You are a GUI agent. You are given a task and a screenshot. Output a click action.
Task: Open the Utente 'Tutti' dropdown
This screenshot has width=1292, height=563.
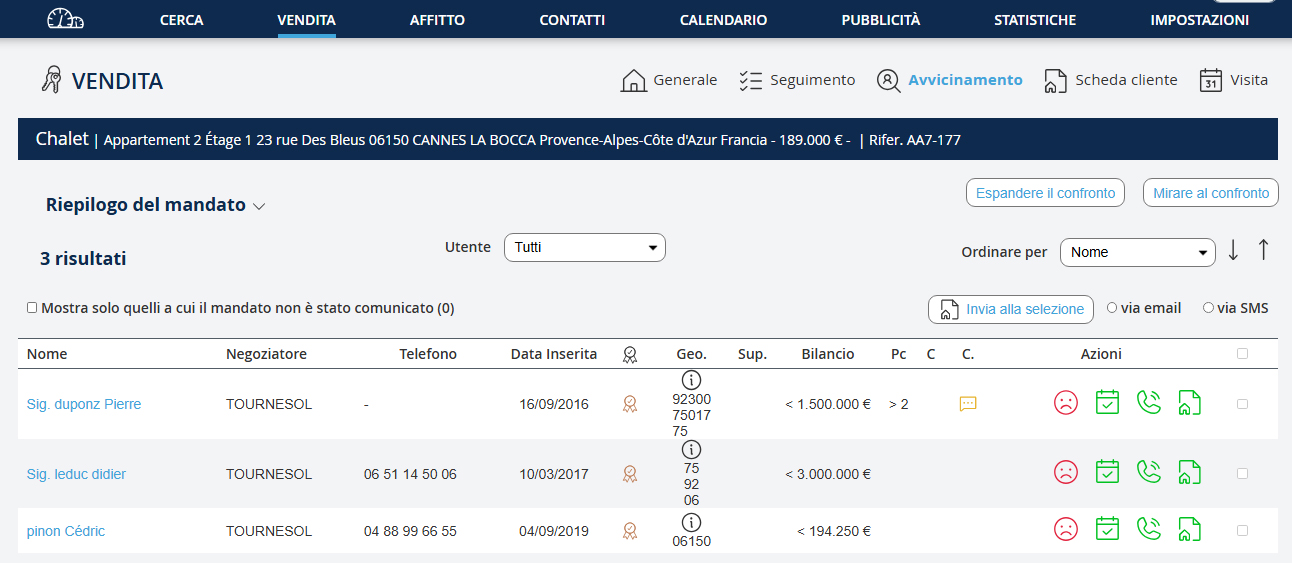click(584, 247)
